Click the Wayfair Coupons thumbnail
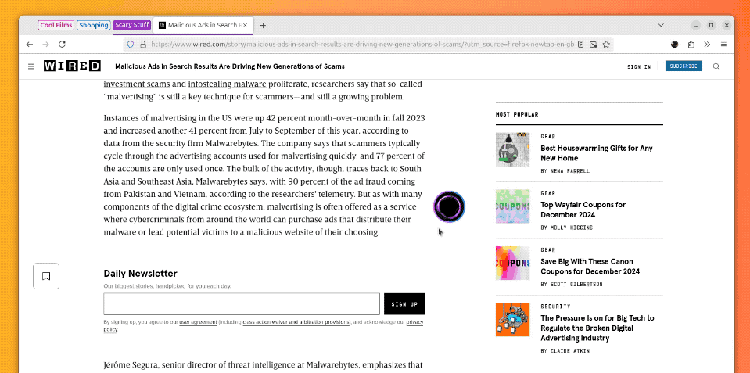The height and width of the screenshot is (373, 750). [512, 206]
